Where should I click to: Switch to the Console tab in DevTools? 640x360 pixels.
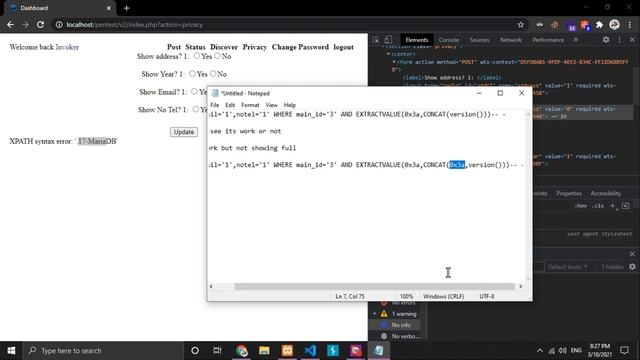(449, 40)
